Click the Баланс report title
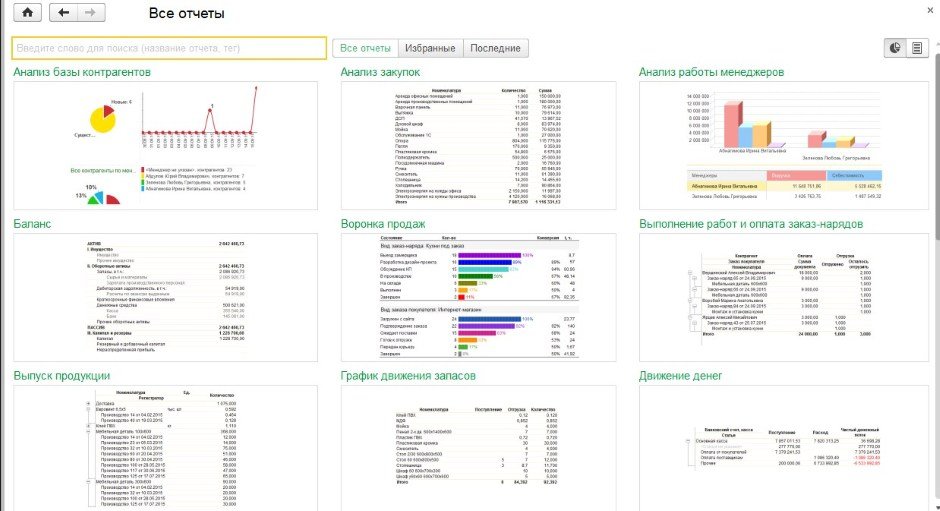940x511 pixels. 31,225
